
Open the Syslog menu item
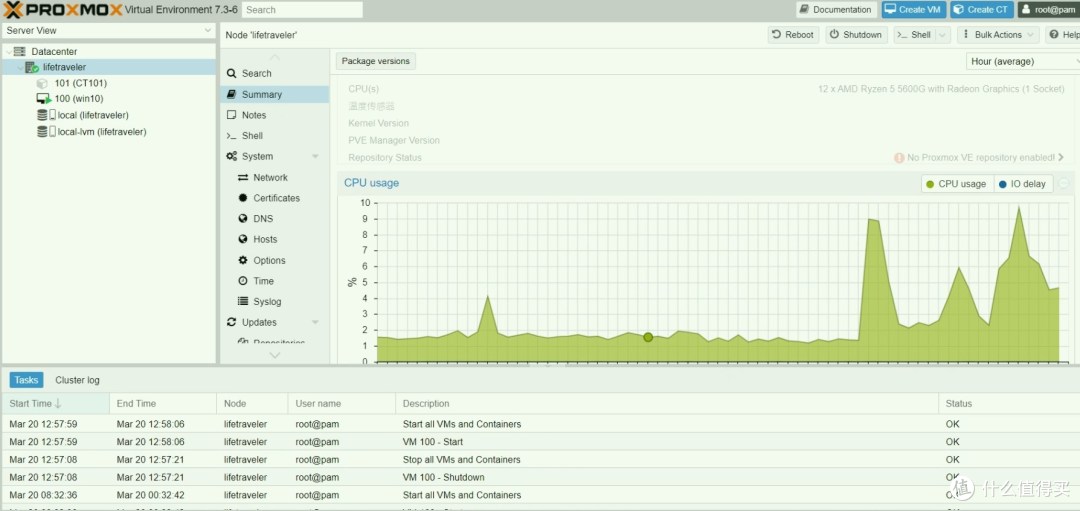click(x=275, y=302)
